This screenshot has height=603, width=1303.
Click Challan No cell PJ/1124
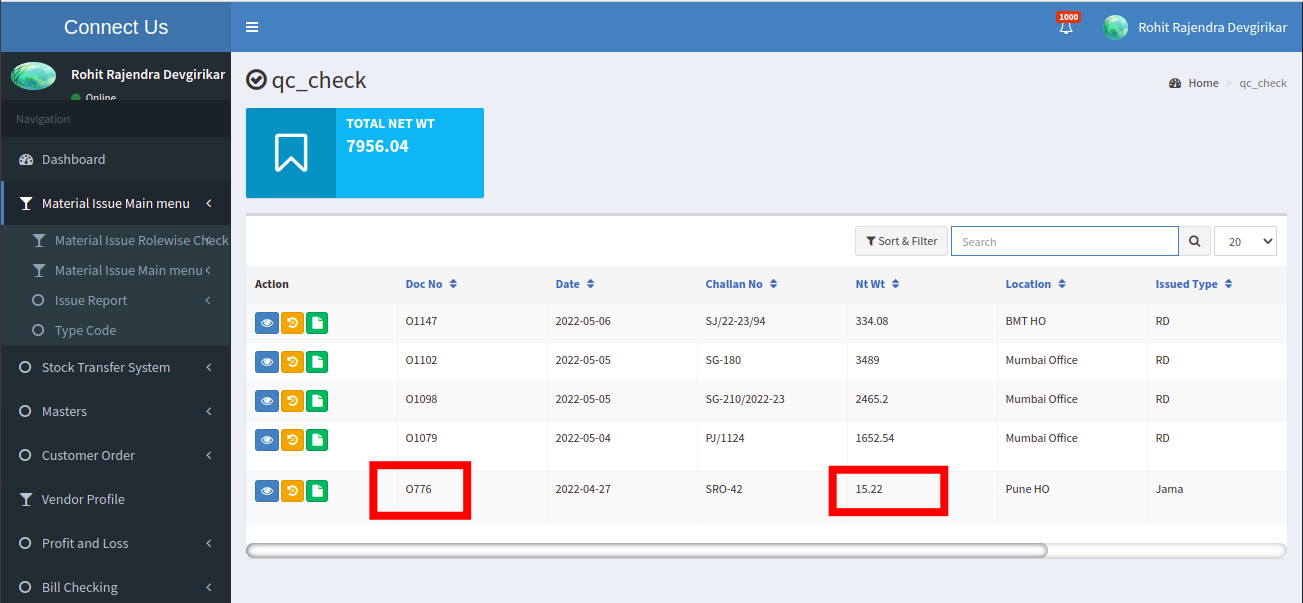(724, 438)
